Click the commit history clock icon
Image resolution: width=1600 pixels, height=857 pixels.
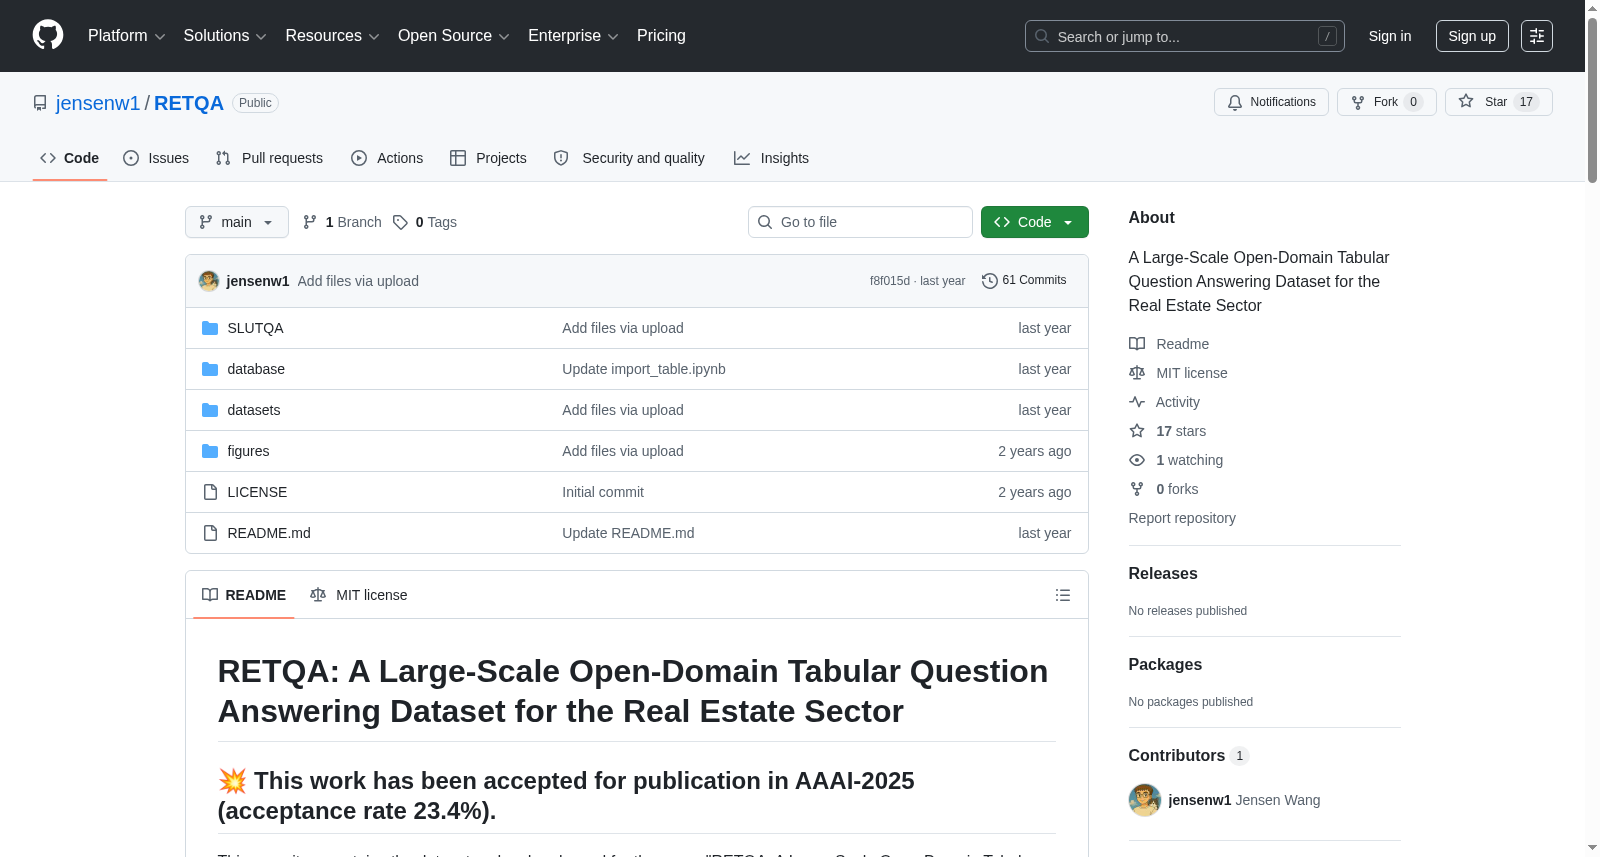[989, 281]
